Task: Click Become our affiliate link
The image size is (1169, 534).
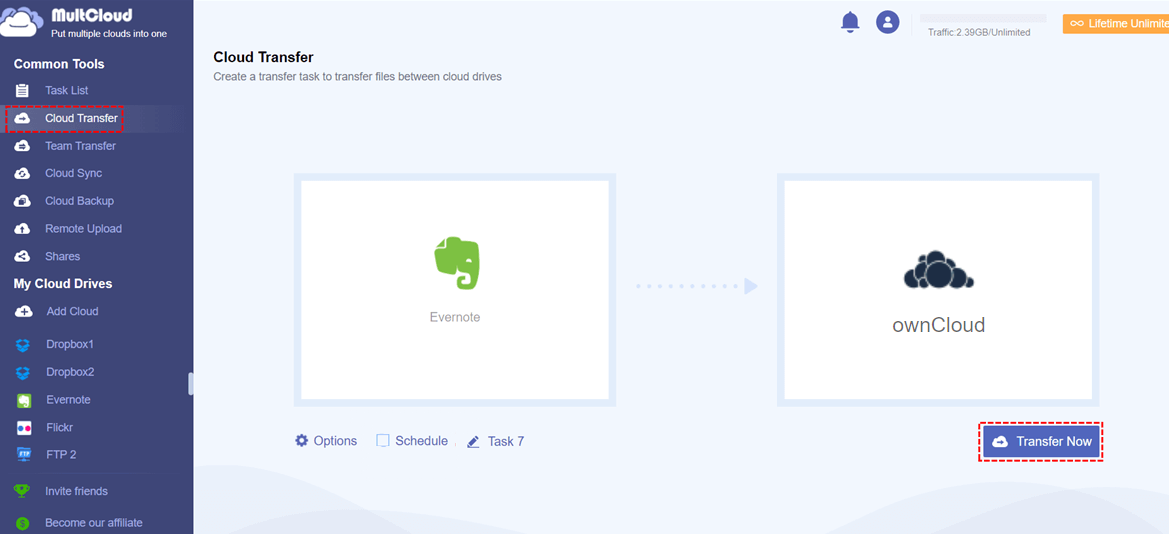Action: click(x=94, y=523)
